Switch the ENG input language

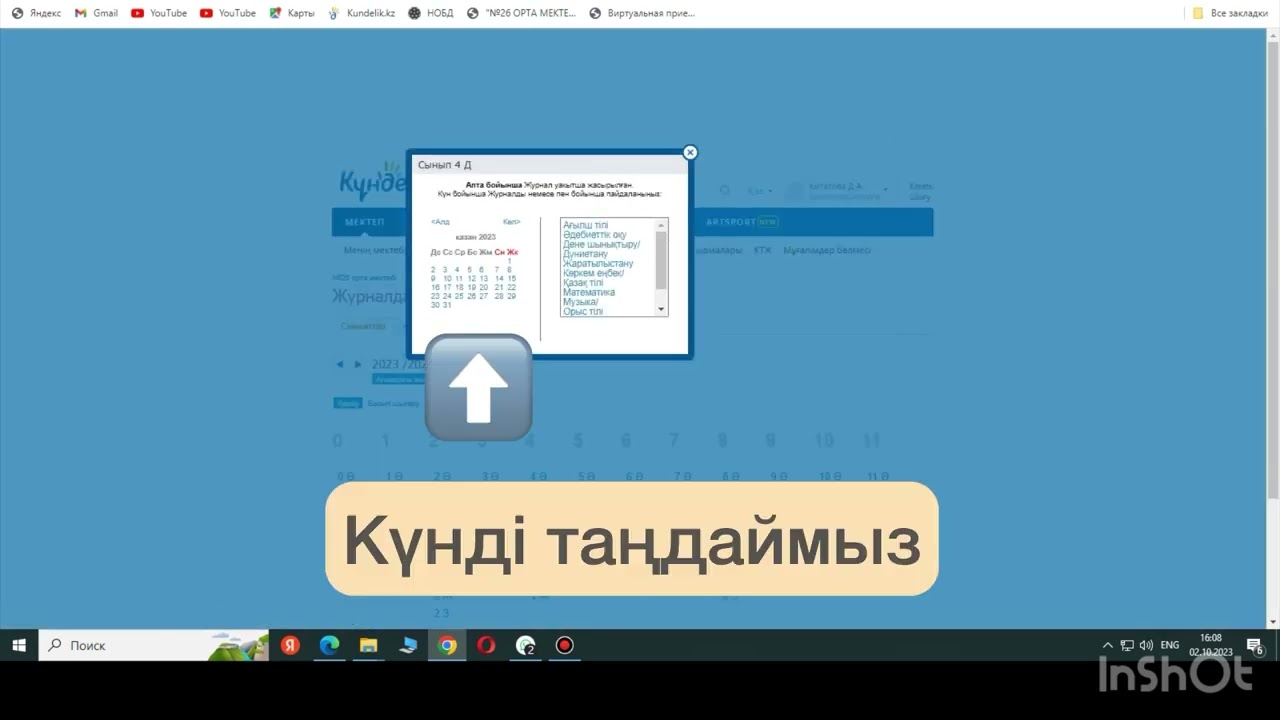pos(1170,645)
